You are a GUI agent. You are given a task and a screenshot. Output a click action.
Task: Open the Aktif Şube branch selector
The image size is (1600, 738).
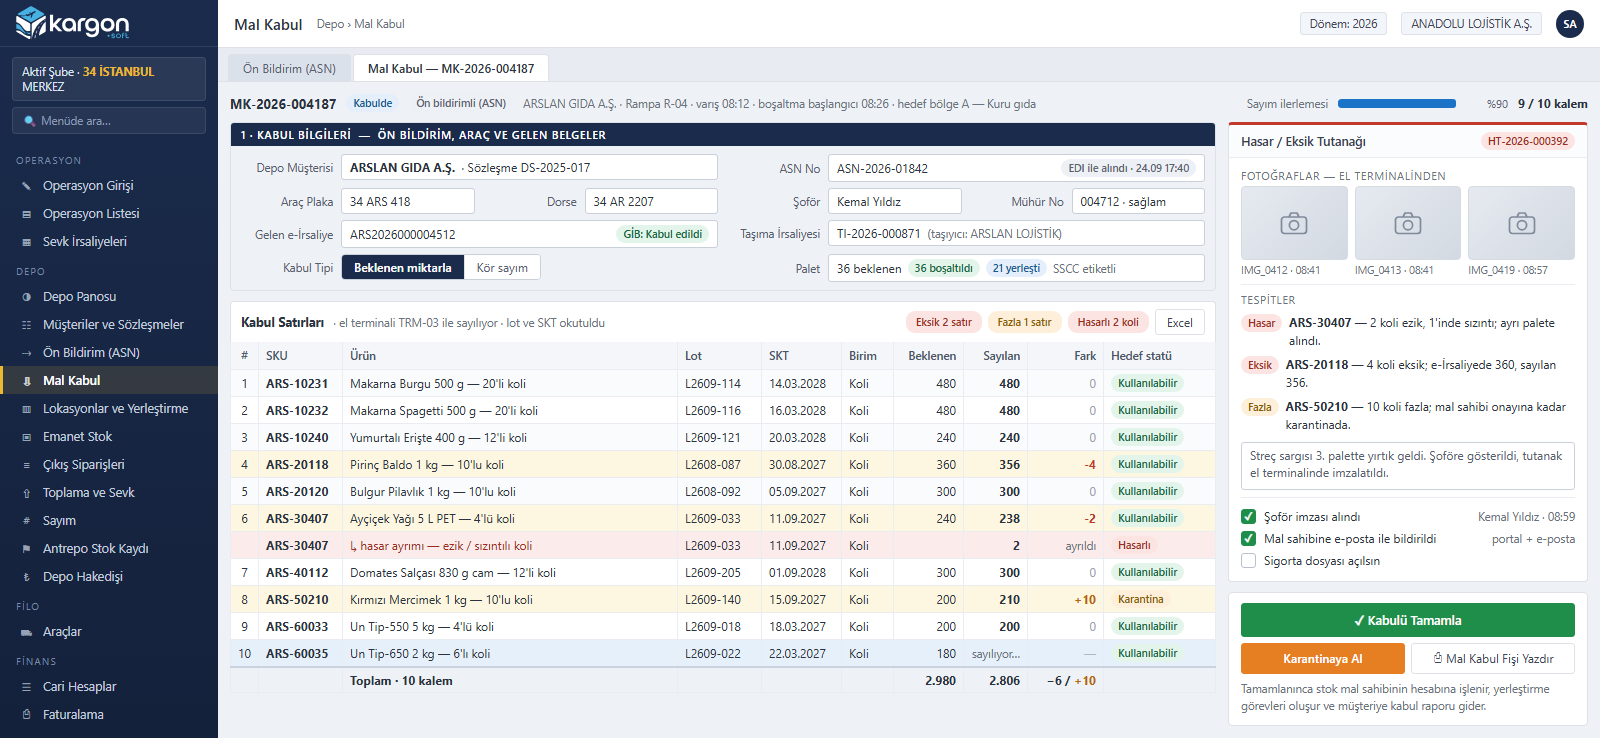click(109, 79)
